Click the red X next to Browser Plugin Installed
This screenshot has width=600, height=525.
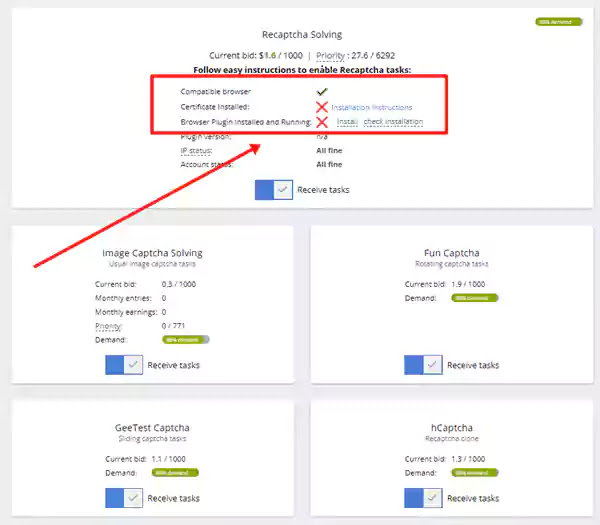tap(322, 122)
